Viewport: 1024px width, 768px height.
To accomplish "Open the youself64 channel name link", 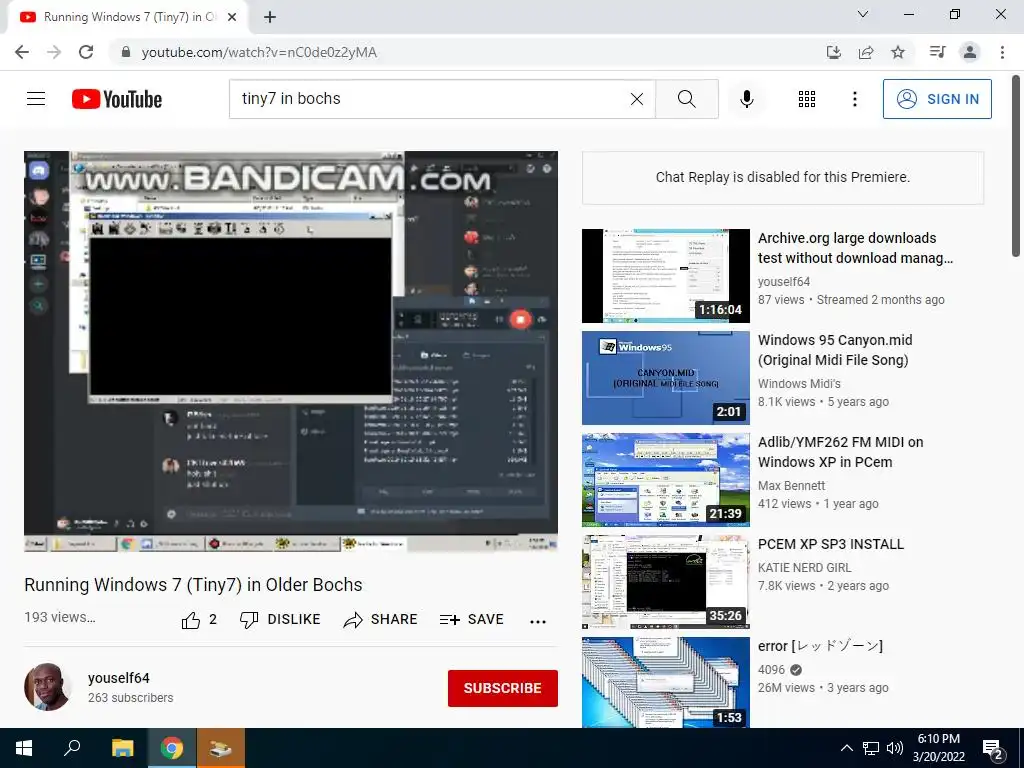I will (119, 678).
